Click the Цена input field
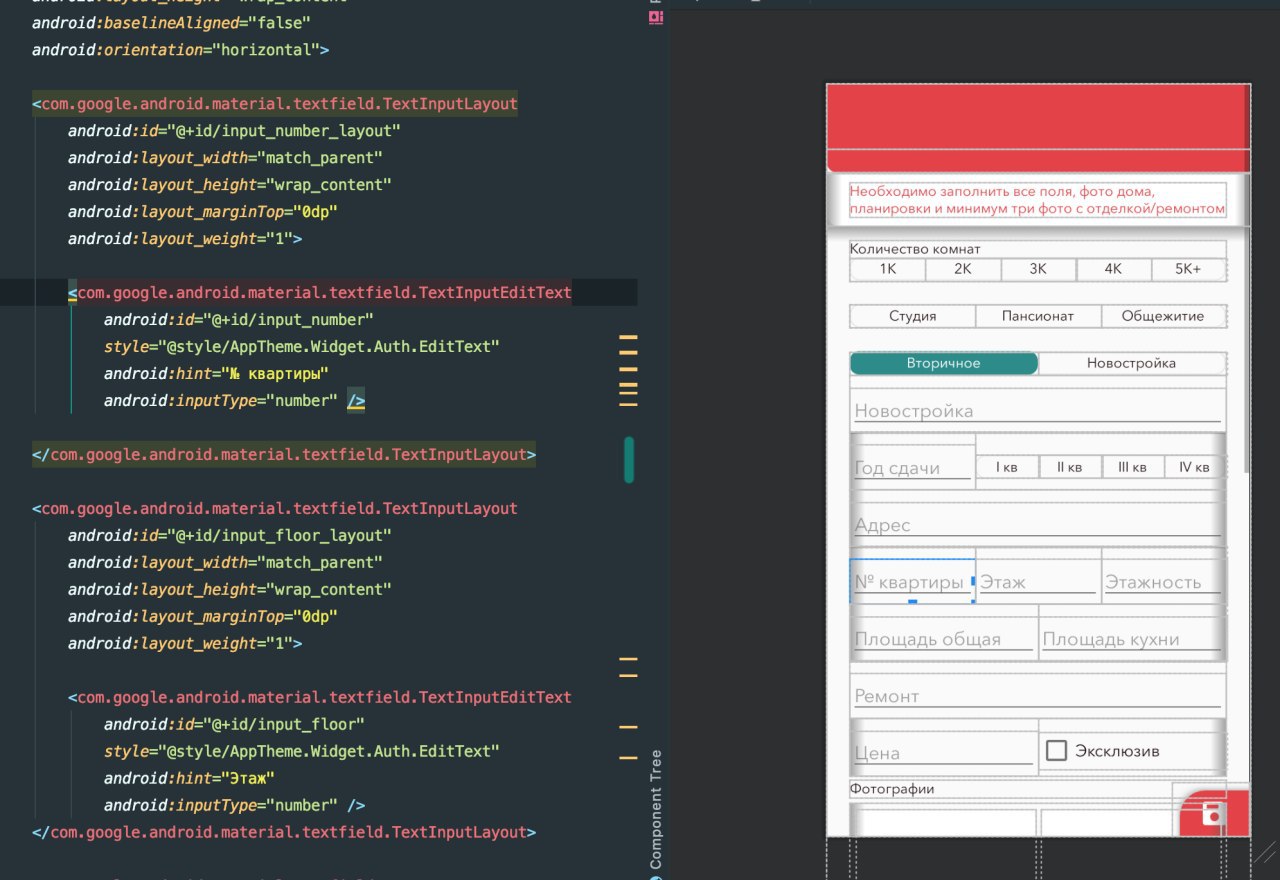 (x=943, y=752)
